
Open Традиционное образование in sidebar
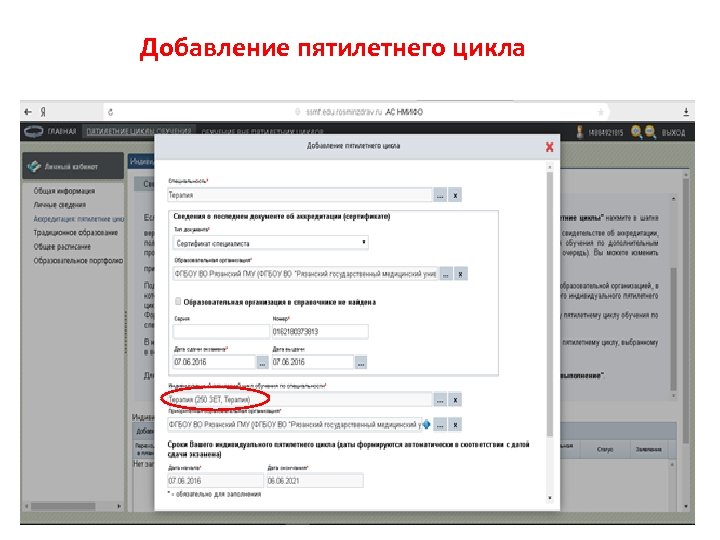pyautogui.click(x=76, y=233)
